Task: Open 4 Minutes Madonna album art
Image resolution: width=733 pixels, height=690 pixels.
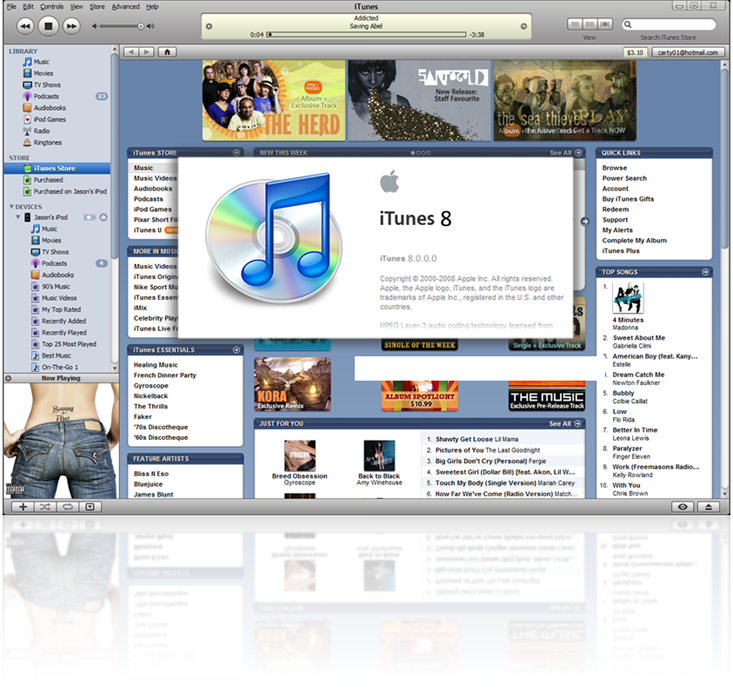Action: pyautogui.click(x=628, y=298)
